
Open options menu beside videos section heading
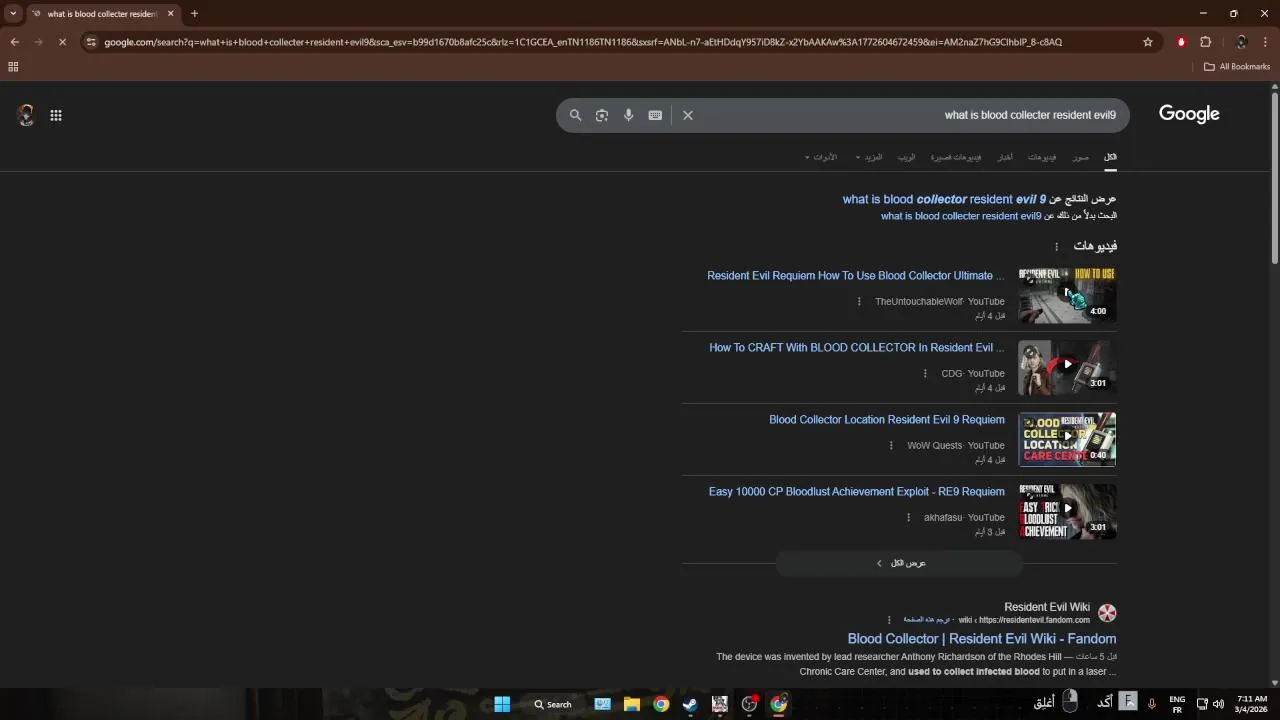tap(1056, 247)
